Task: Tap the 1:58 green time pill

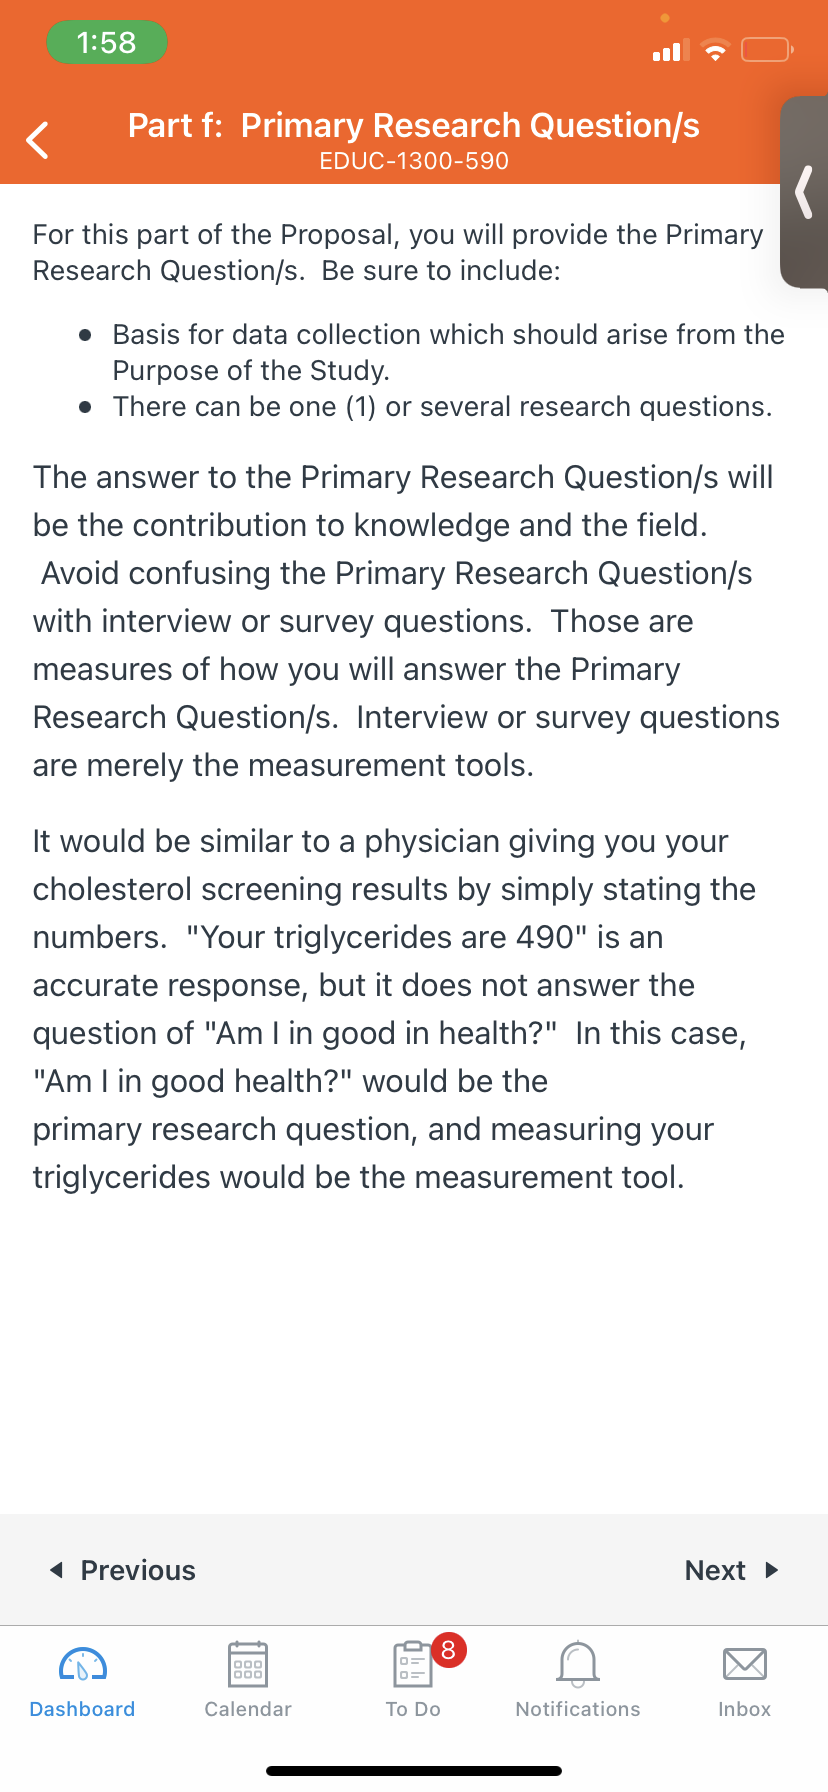Action: tap(107, 42)
